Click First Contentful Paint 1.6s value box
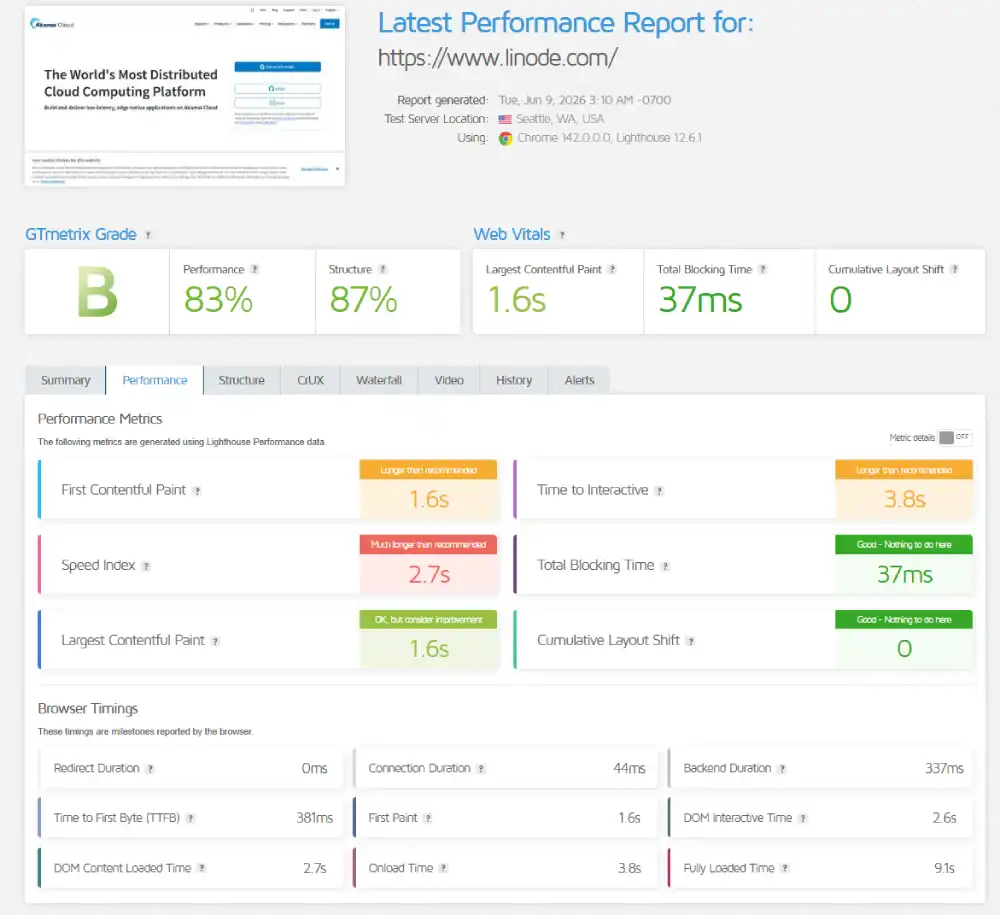 coord(429,490)
